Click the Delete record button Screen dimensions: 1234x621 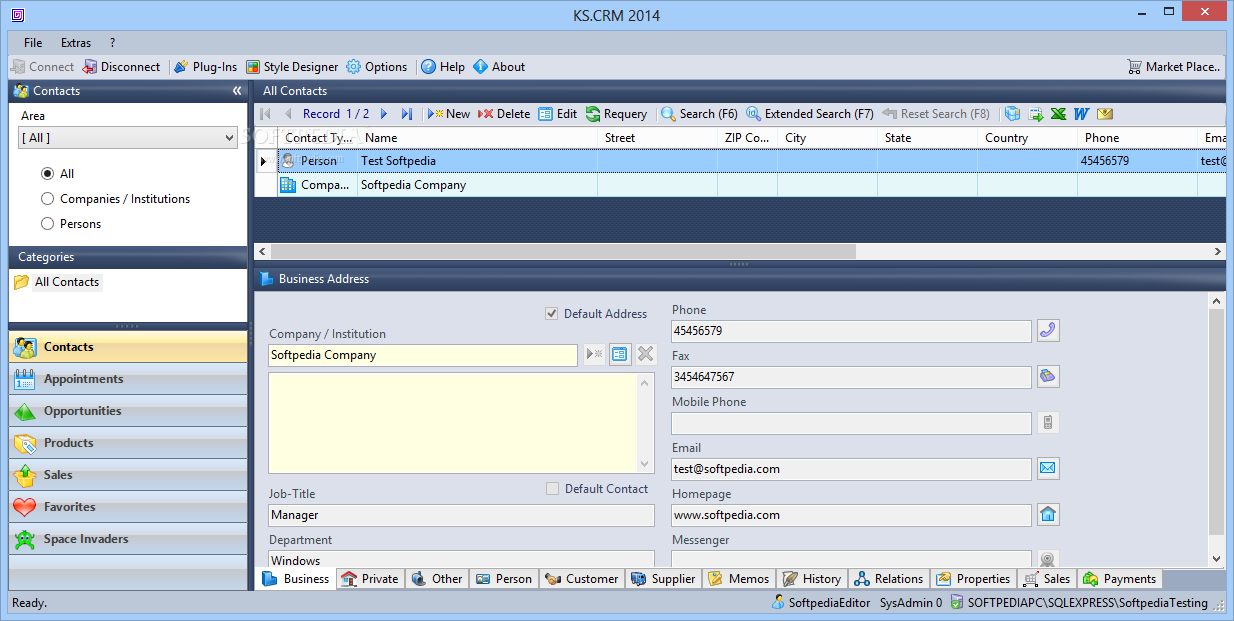point(504,114)
